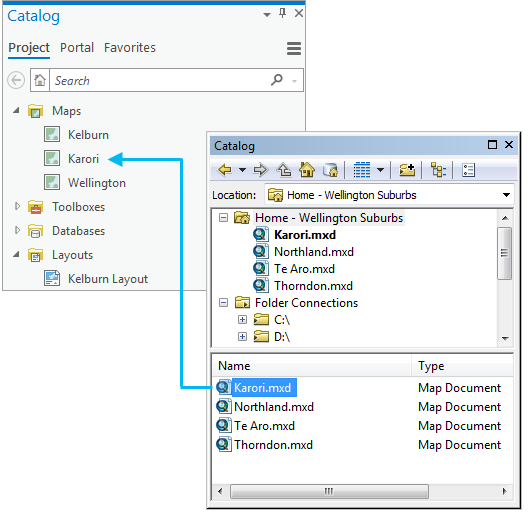Image resolution: width=528 pixels, height=517 pixels.
Task: Click the tree scrollbar down arrow
Action: [505, 338]
